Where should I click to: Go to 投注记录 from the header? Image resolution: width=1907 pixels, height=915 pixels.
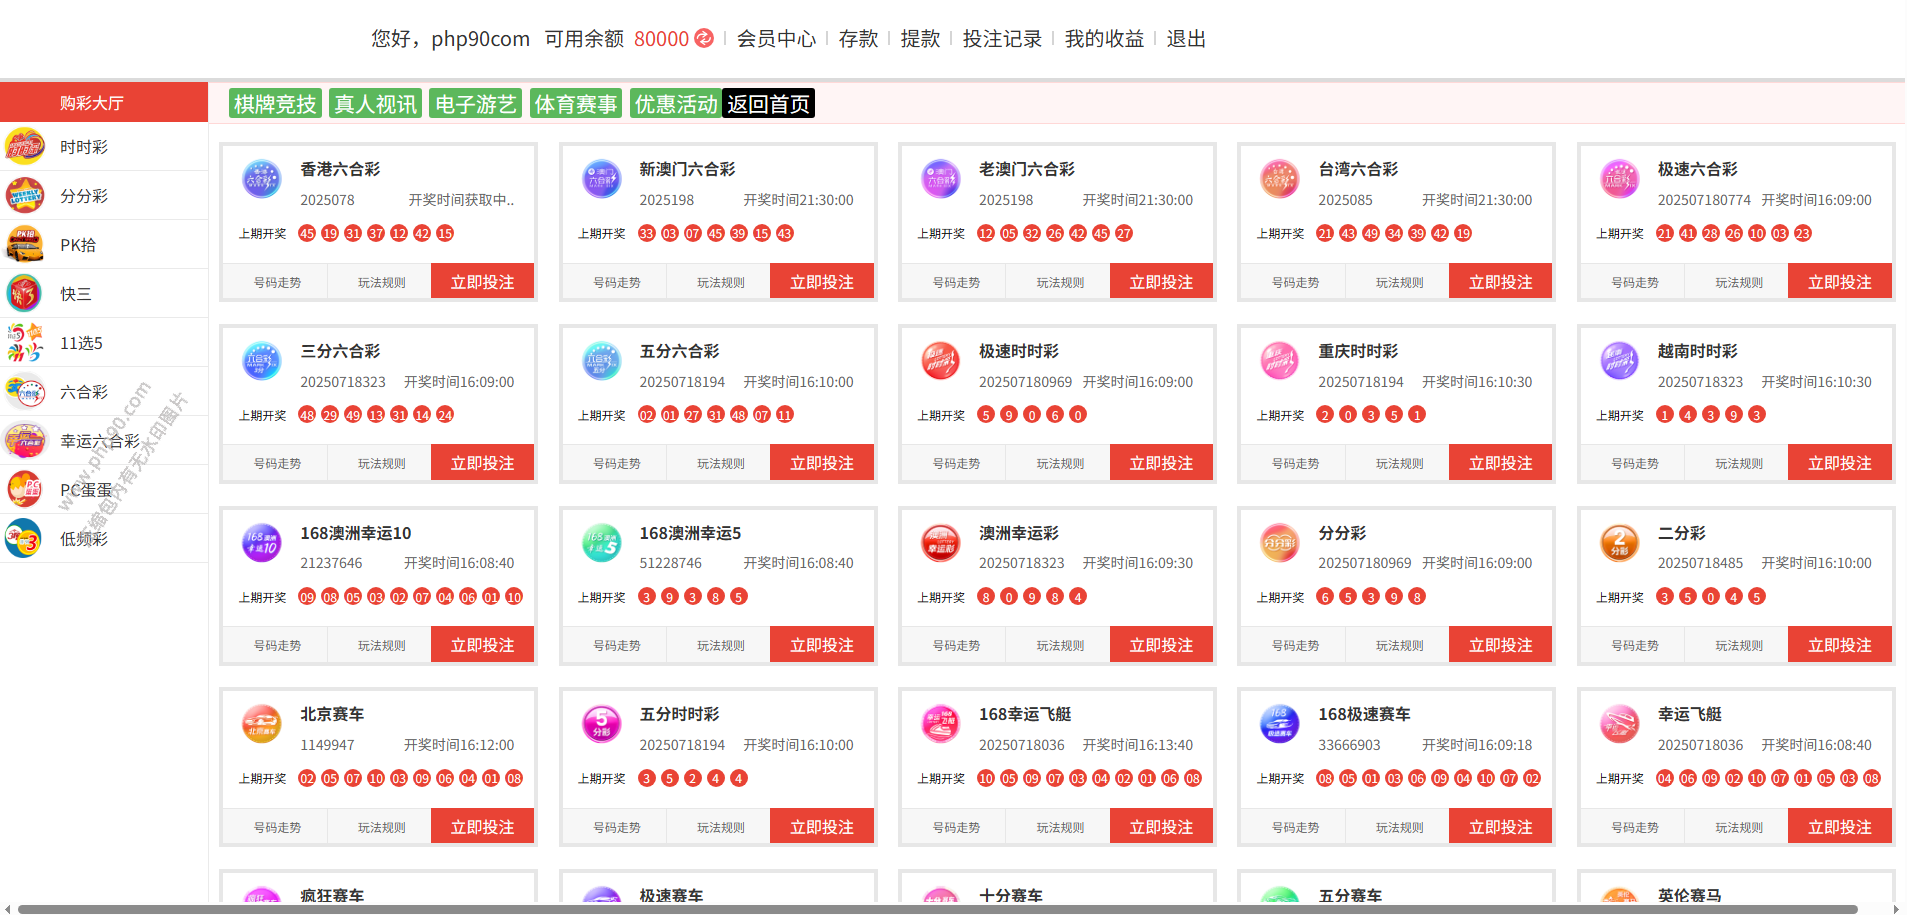pos(1002,39)
